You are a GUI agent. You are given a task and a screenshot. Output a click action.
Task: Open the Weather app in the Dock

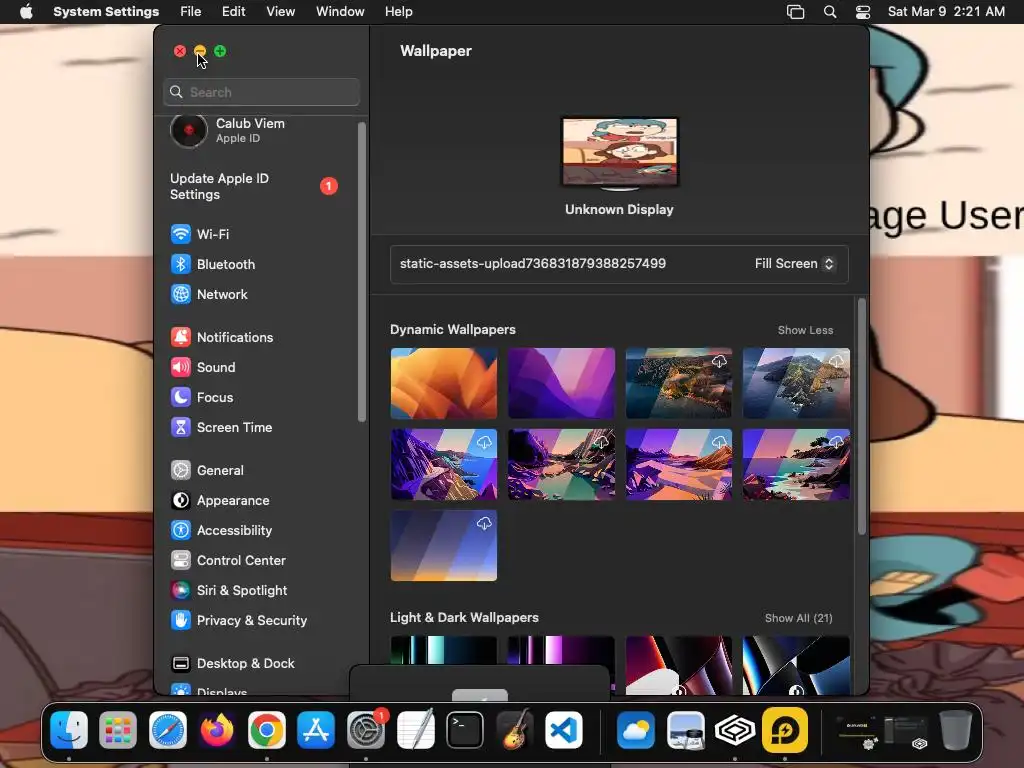tap(635, 729)
